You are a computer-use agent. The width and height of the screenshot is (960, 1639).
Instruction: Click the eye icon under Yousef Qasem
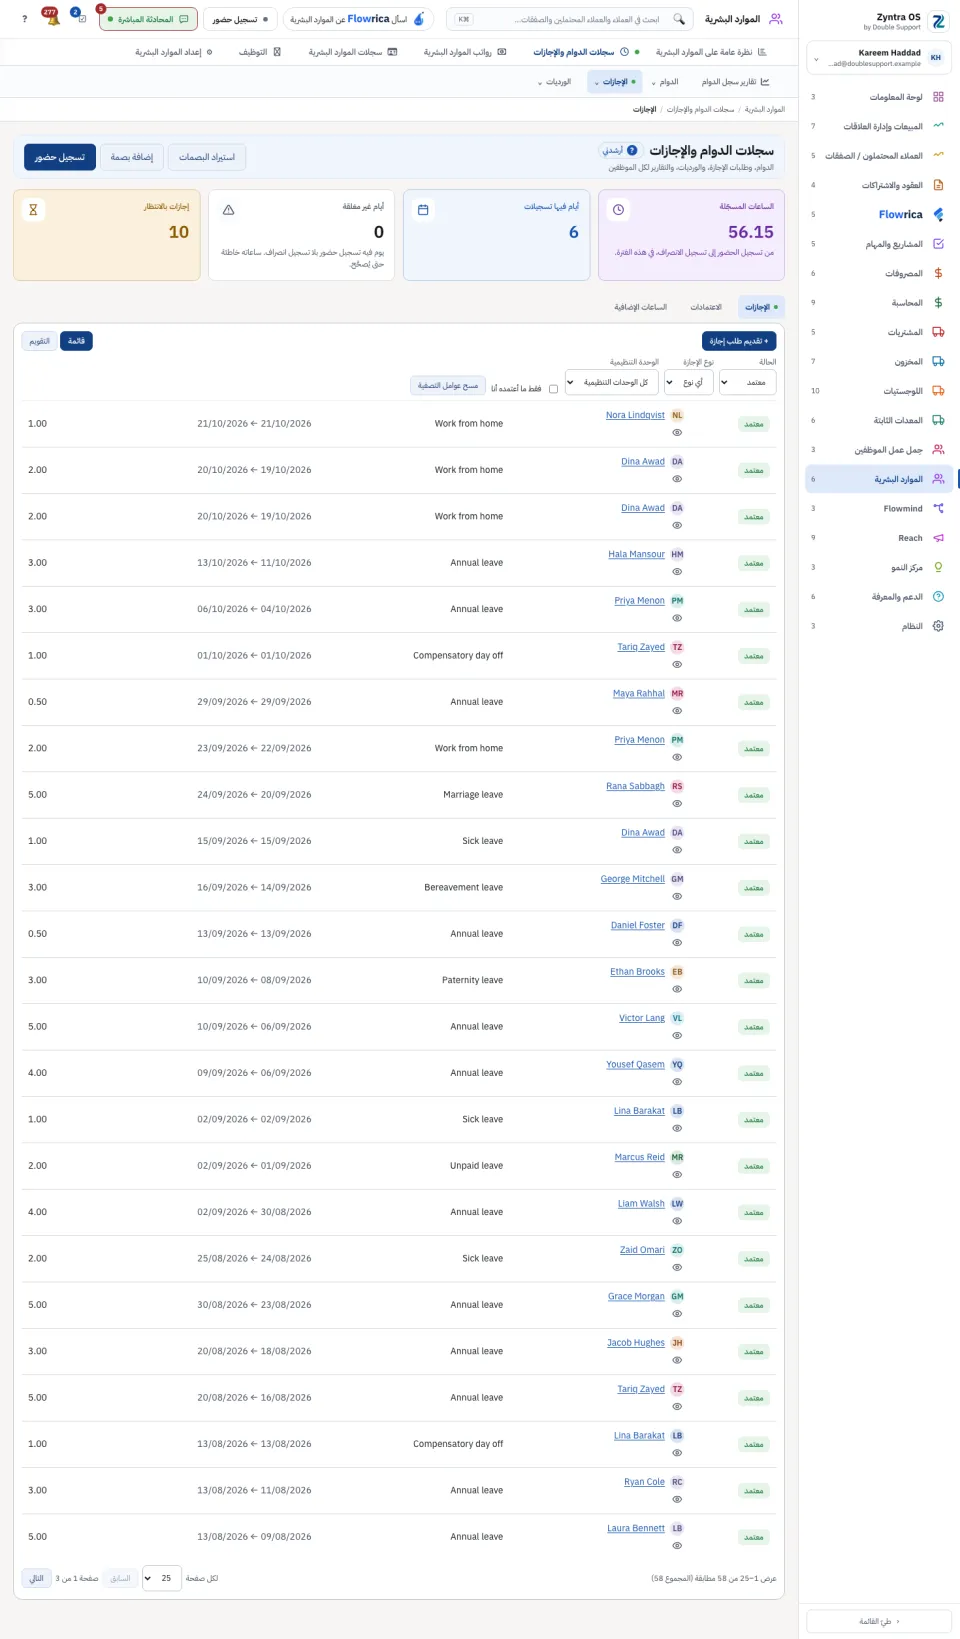[677, 1082]
